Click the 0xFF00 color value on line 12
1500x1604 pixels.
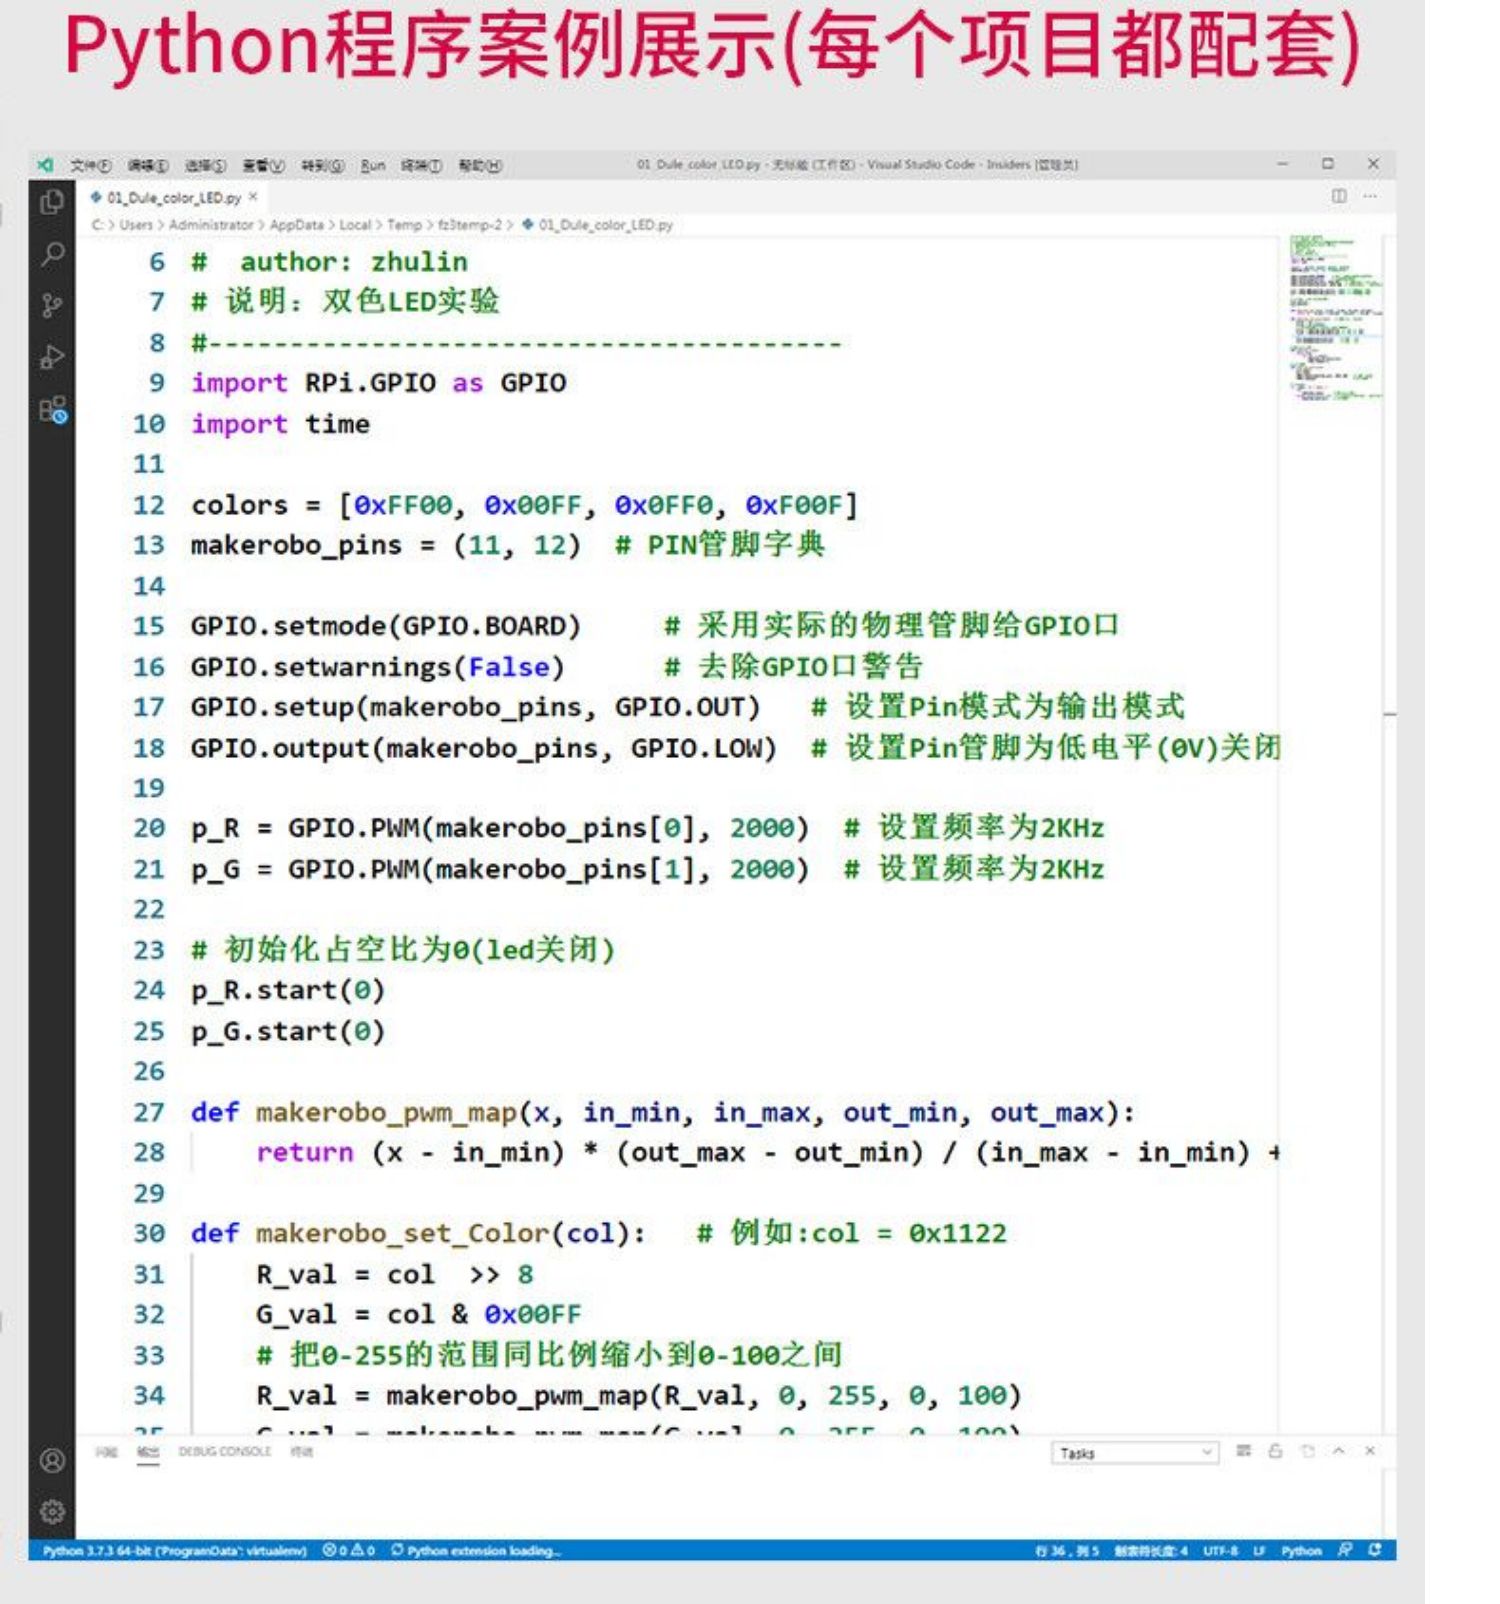(403, 505)
